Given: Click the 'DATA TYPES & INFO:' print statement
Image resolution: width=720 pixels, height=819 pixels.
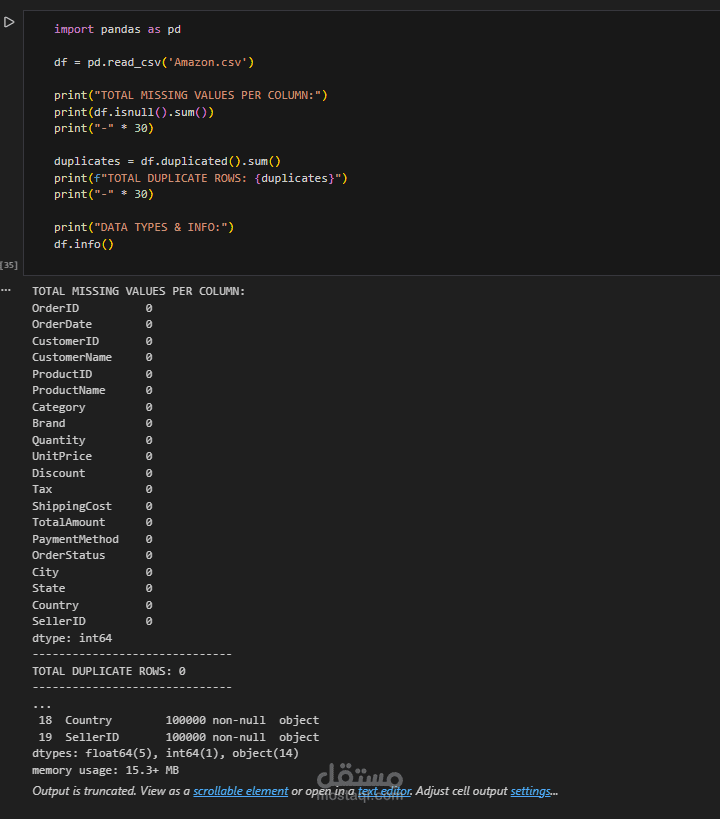Looking at the screenshot, I should point(143,227).
